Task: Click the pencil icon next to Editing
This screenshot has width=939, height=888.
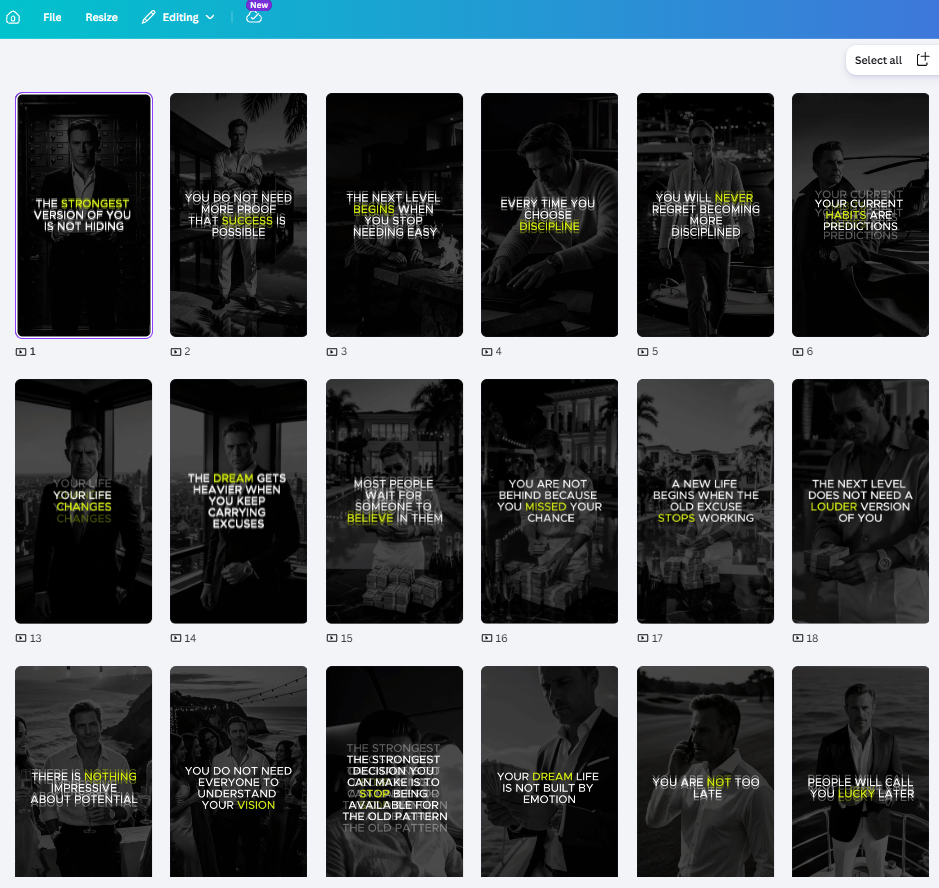Action: tap(148, 17)
